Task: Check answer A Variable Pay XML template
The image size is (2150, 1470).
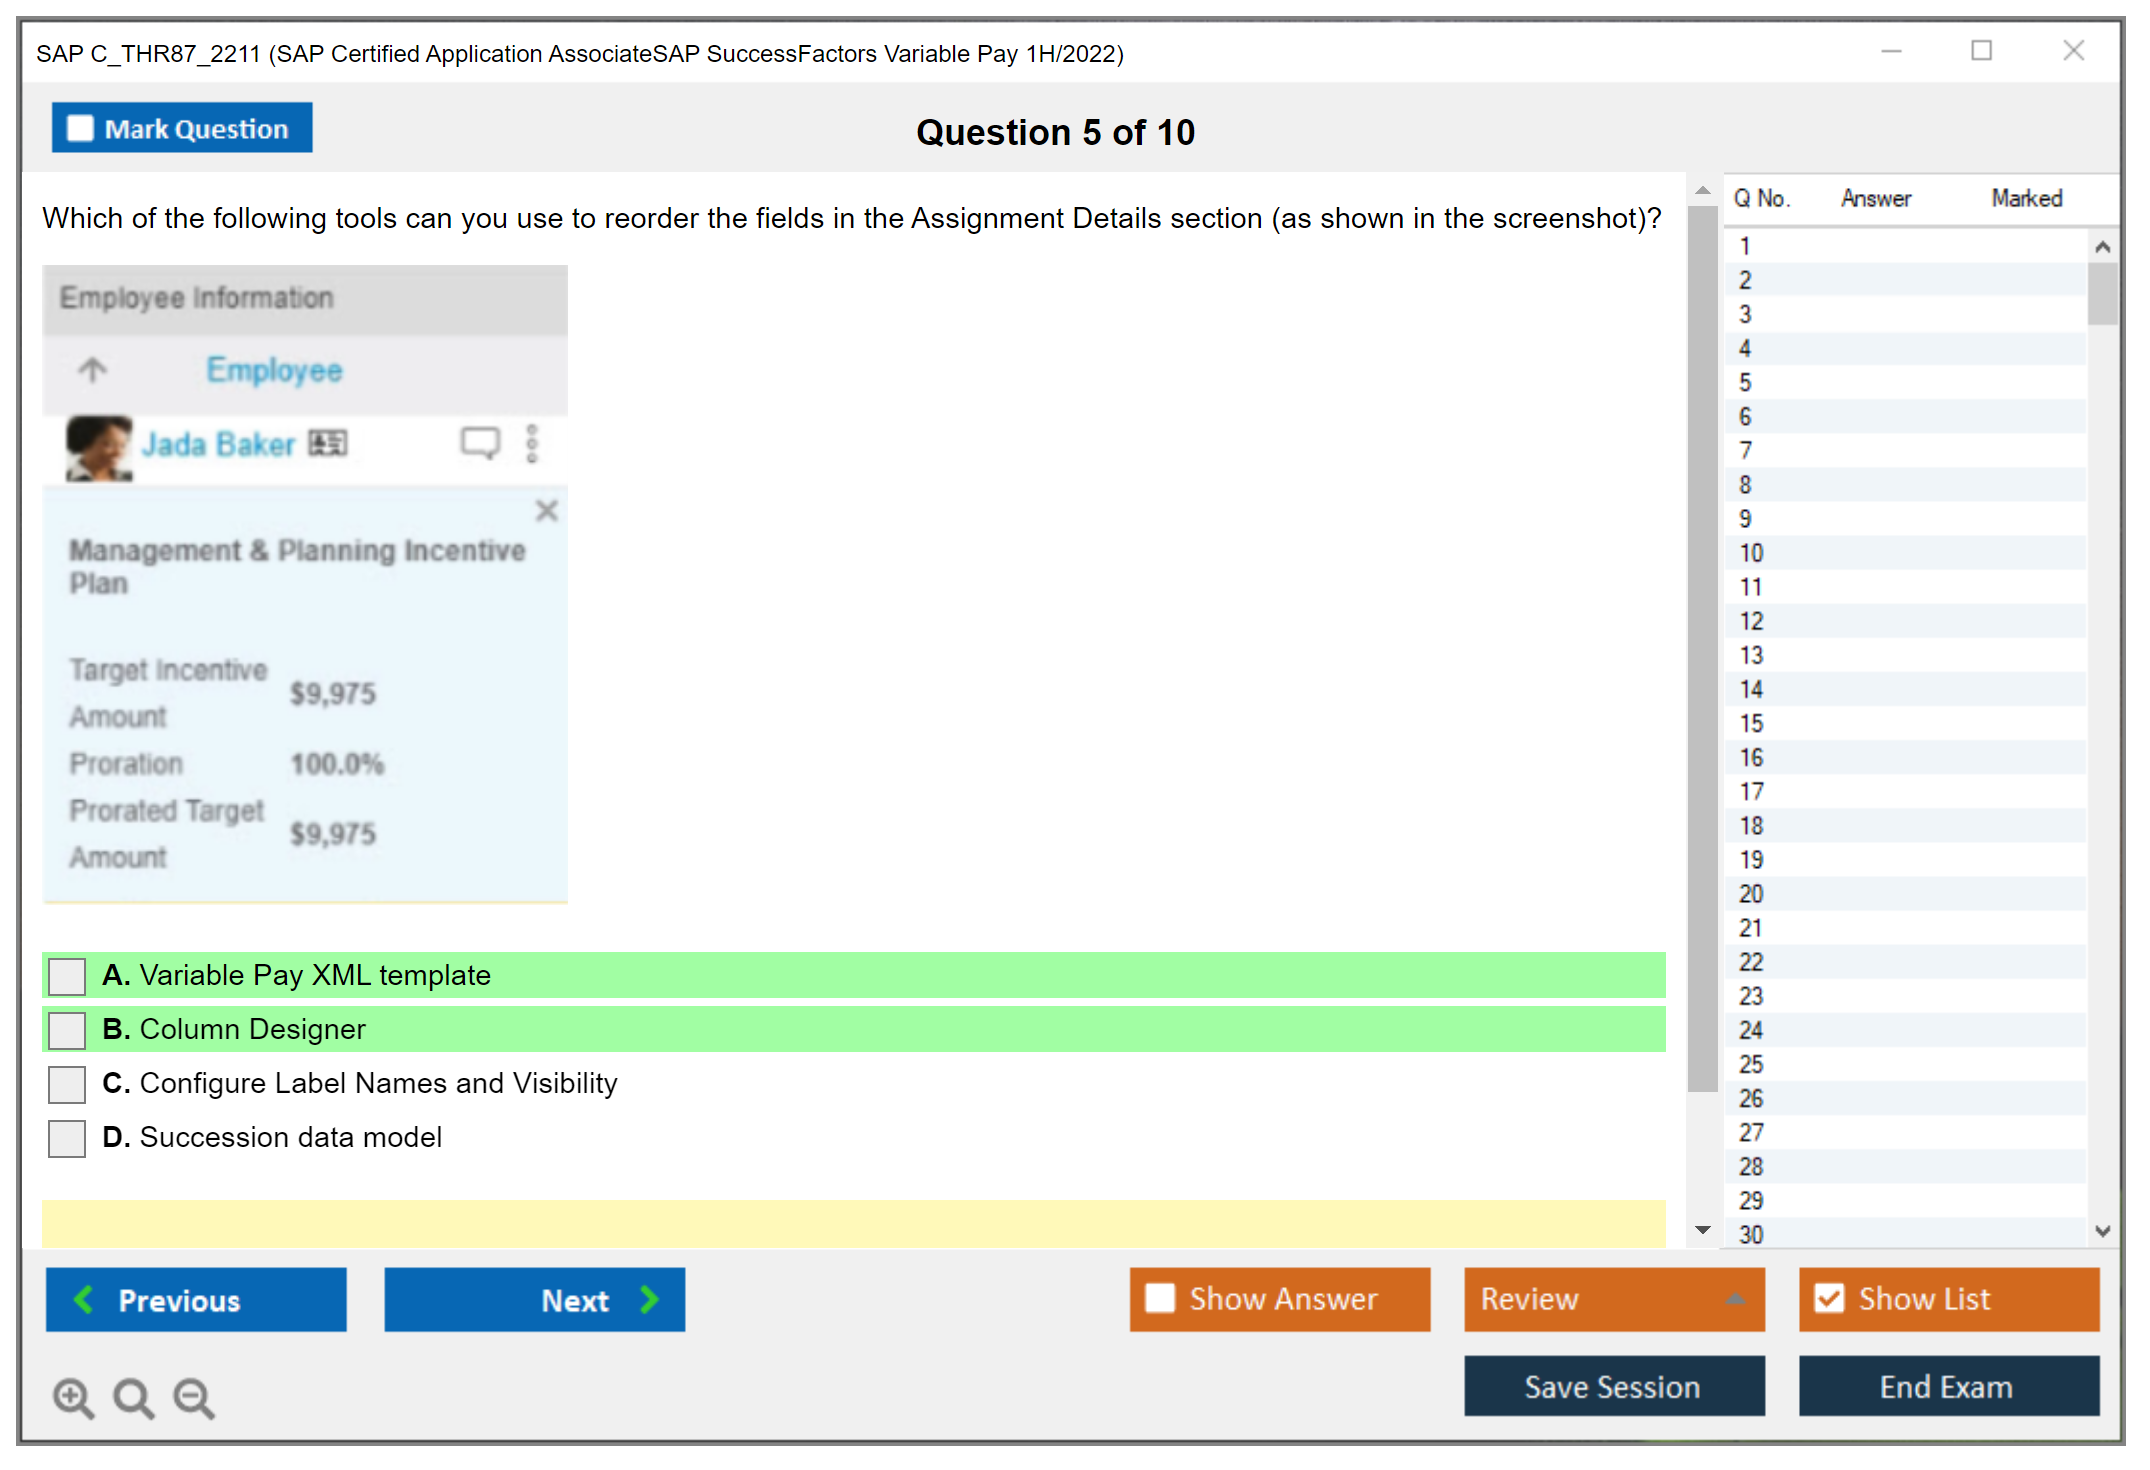Action: (67, 976)
